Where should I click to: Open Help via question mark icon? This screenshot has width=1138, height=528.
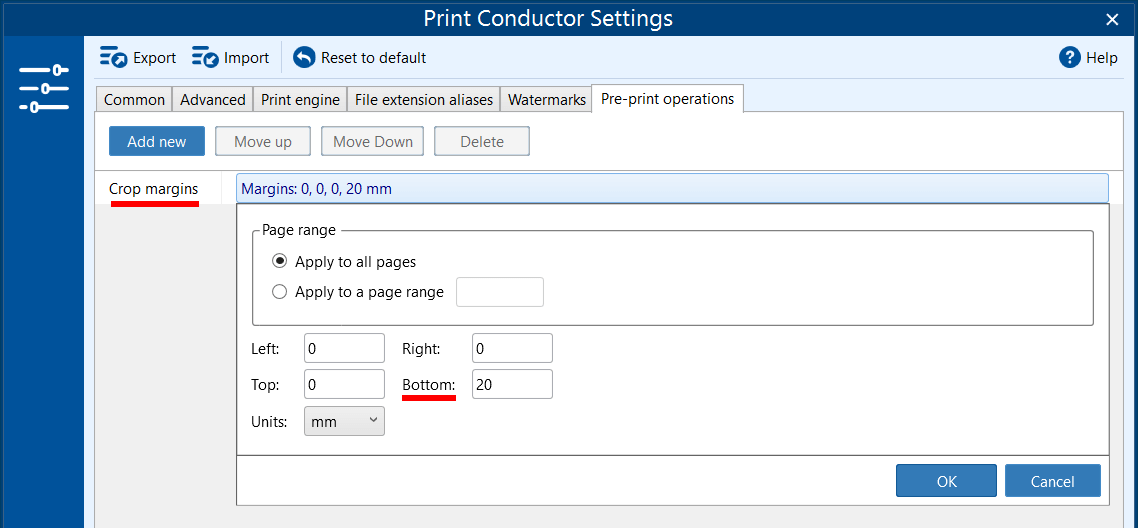click(1070, 58)
